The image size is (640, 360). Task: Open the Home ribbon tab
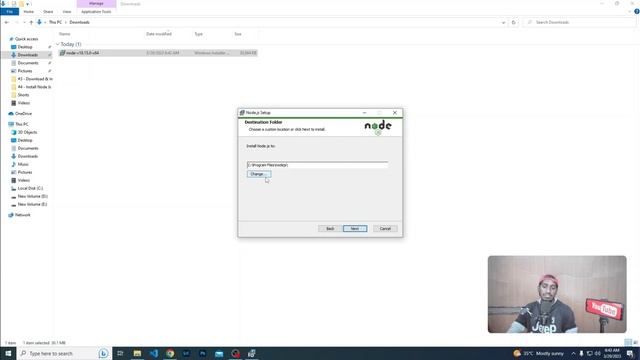coord(29,12)
